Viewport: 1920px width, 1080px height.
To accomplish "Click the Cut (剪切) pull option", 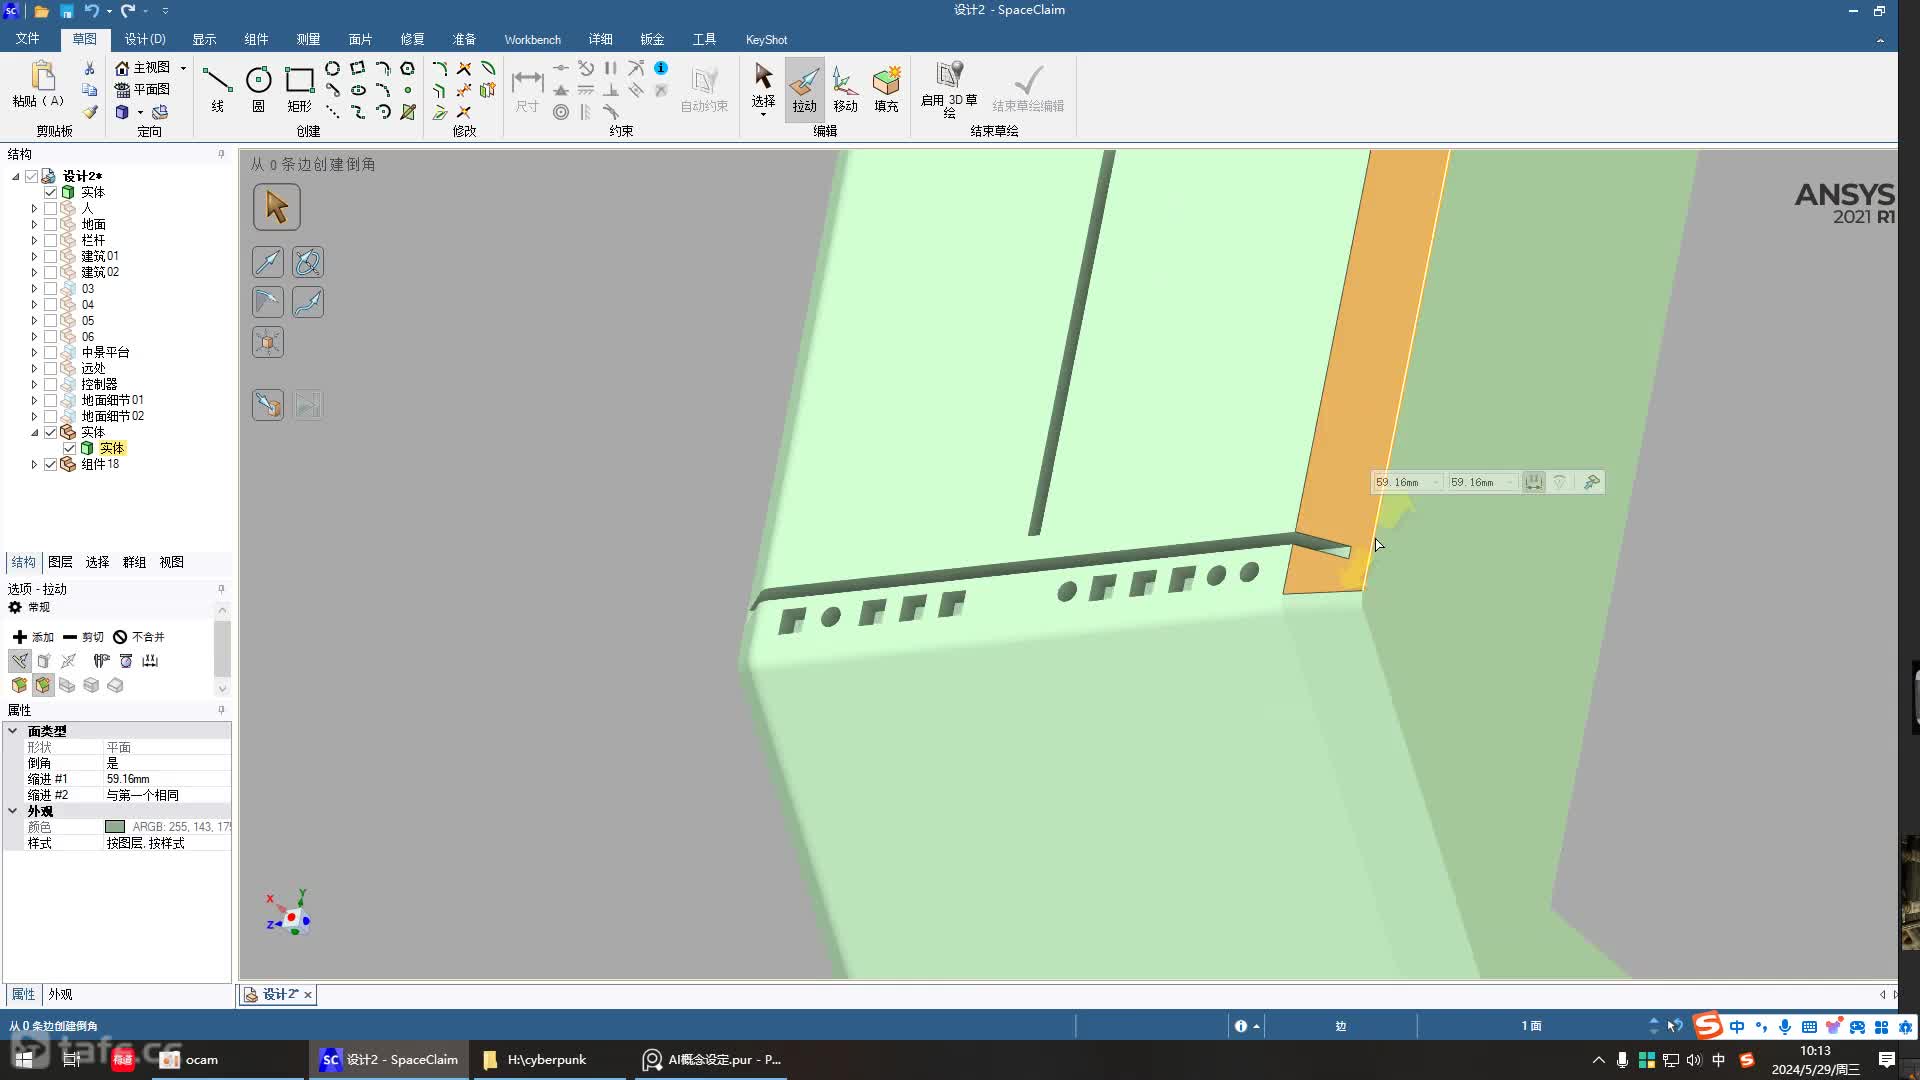I will 83,636.
